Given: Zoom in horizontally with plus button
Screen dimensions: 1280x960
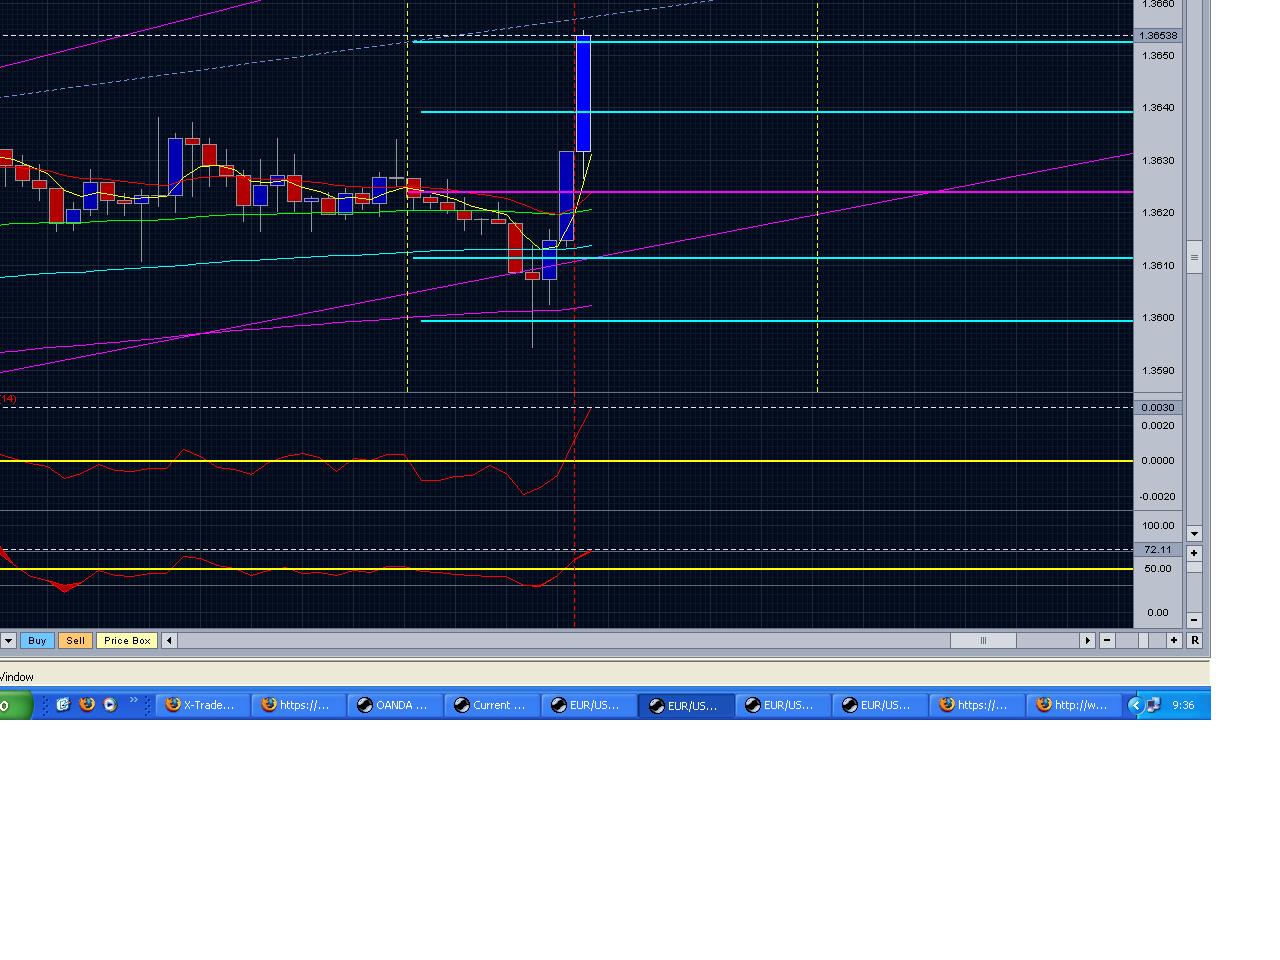Looking at the screenshot, I should [x=1174, y=640].
